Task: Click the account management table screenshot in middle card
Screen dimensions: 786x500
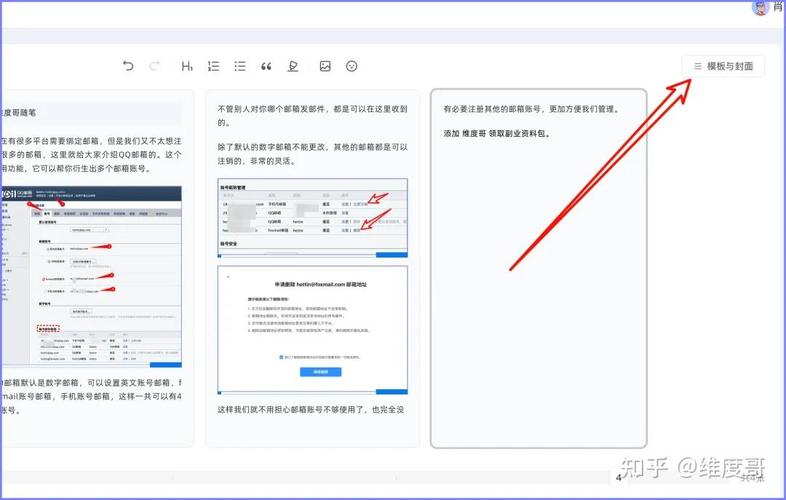Action: pyautogui.click(x=312, y=218)
